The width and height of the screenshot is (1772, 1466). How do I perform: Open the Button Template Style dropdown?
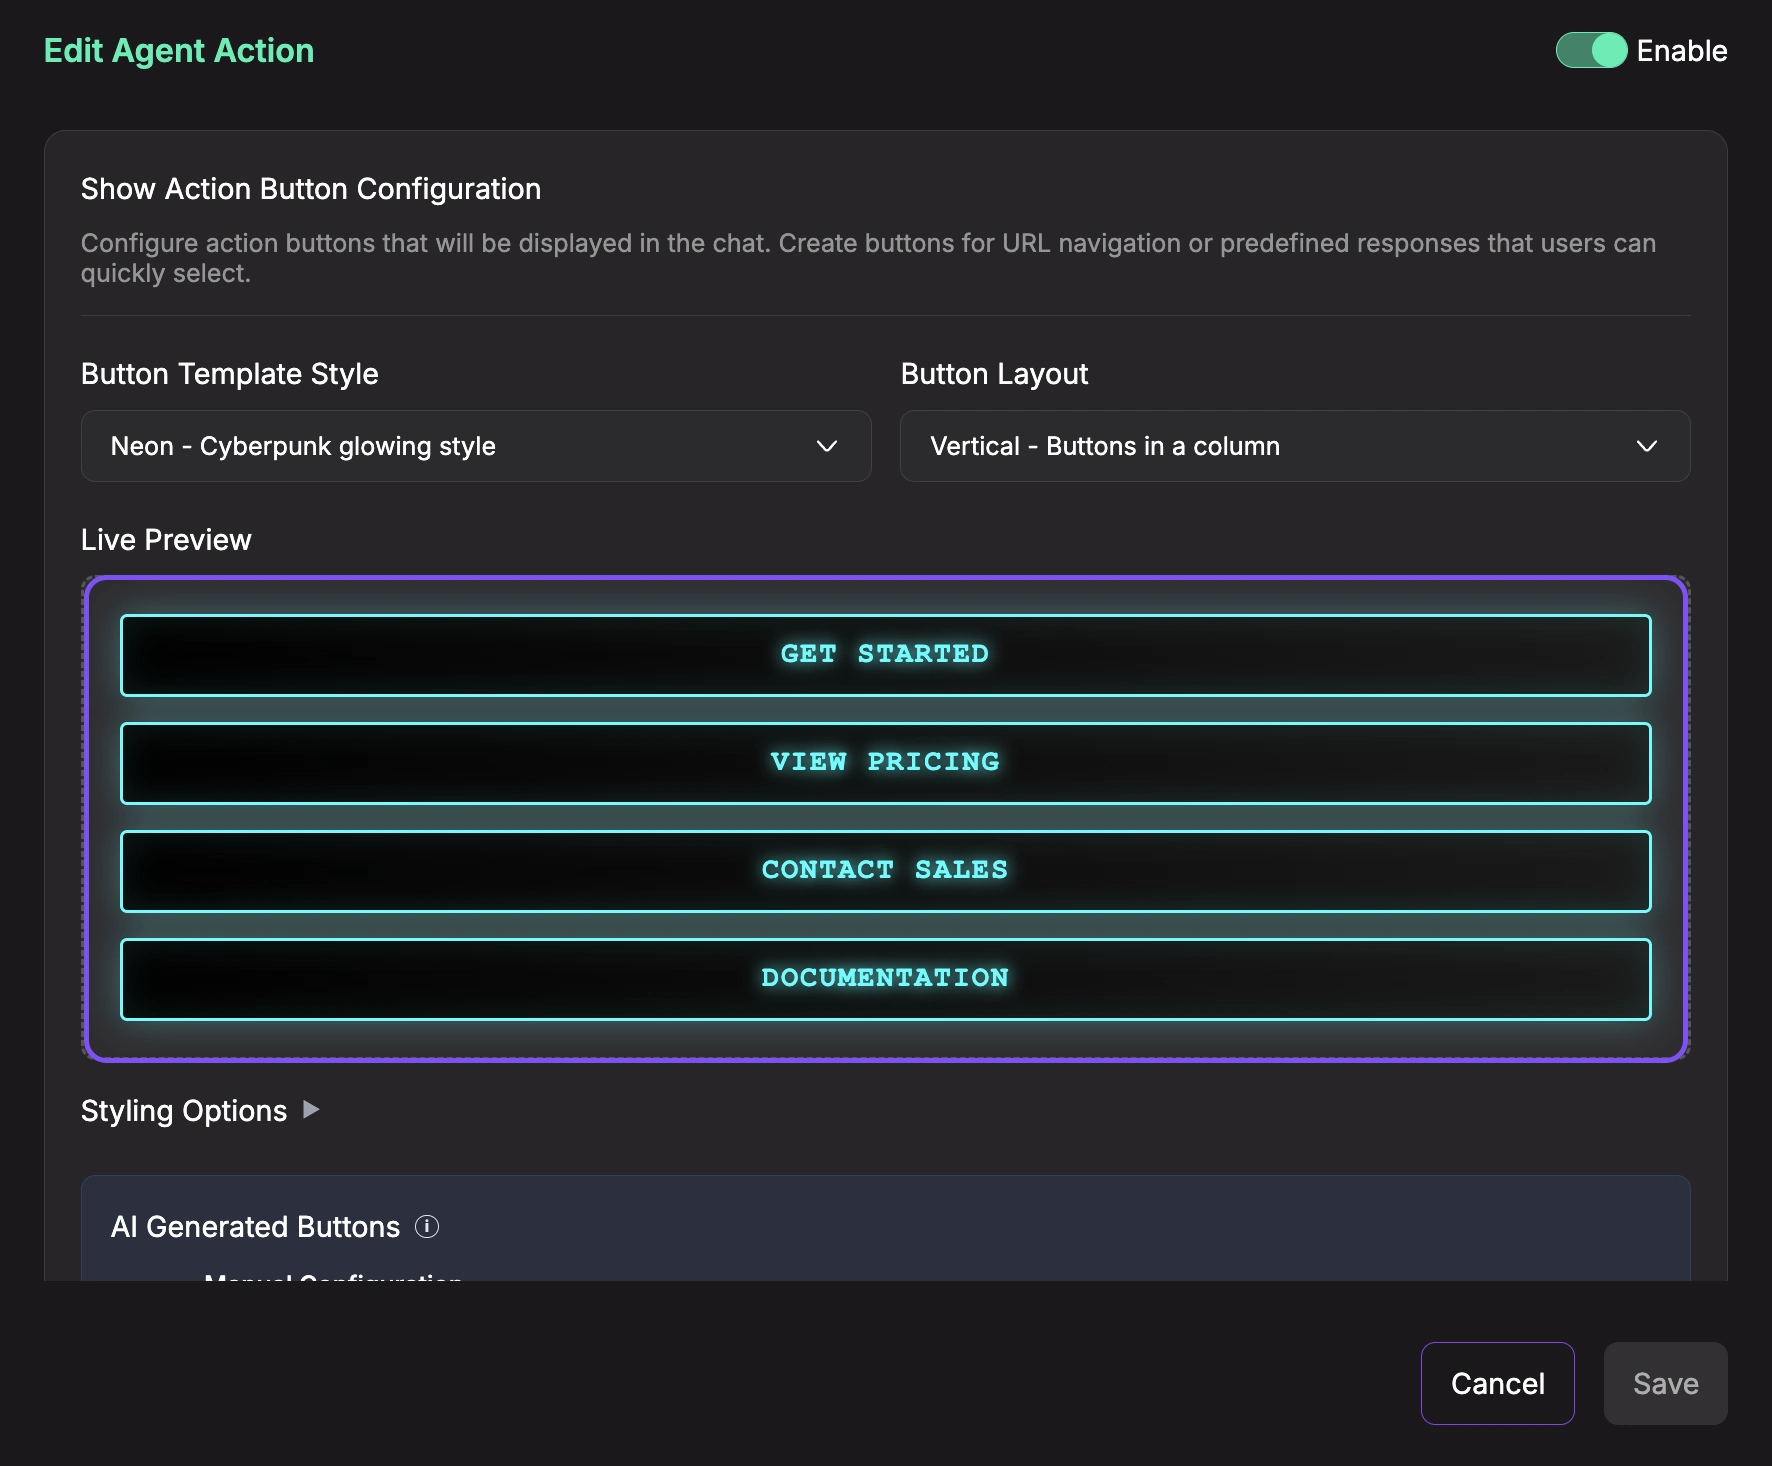pos(475,446)
